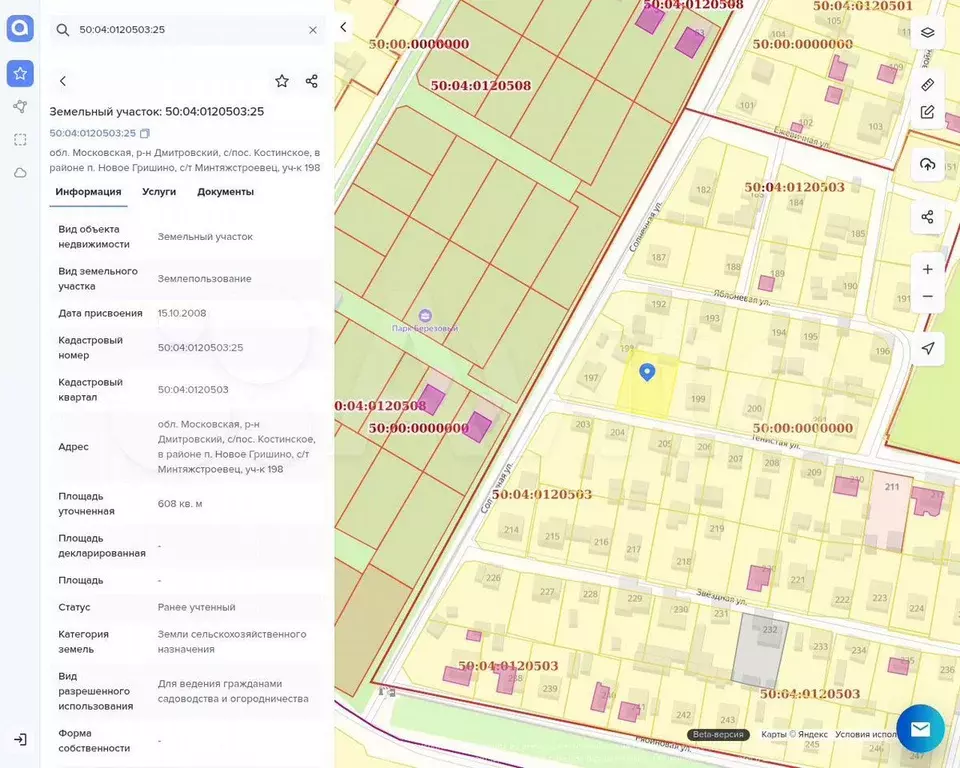Zoom in on the map
Screen dimensions: 960x768
click(x=927, y=269)
